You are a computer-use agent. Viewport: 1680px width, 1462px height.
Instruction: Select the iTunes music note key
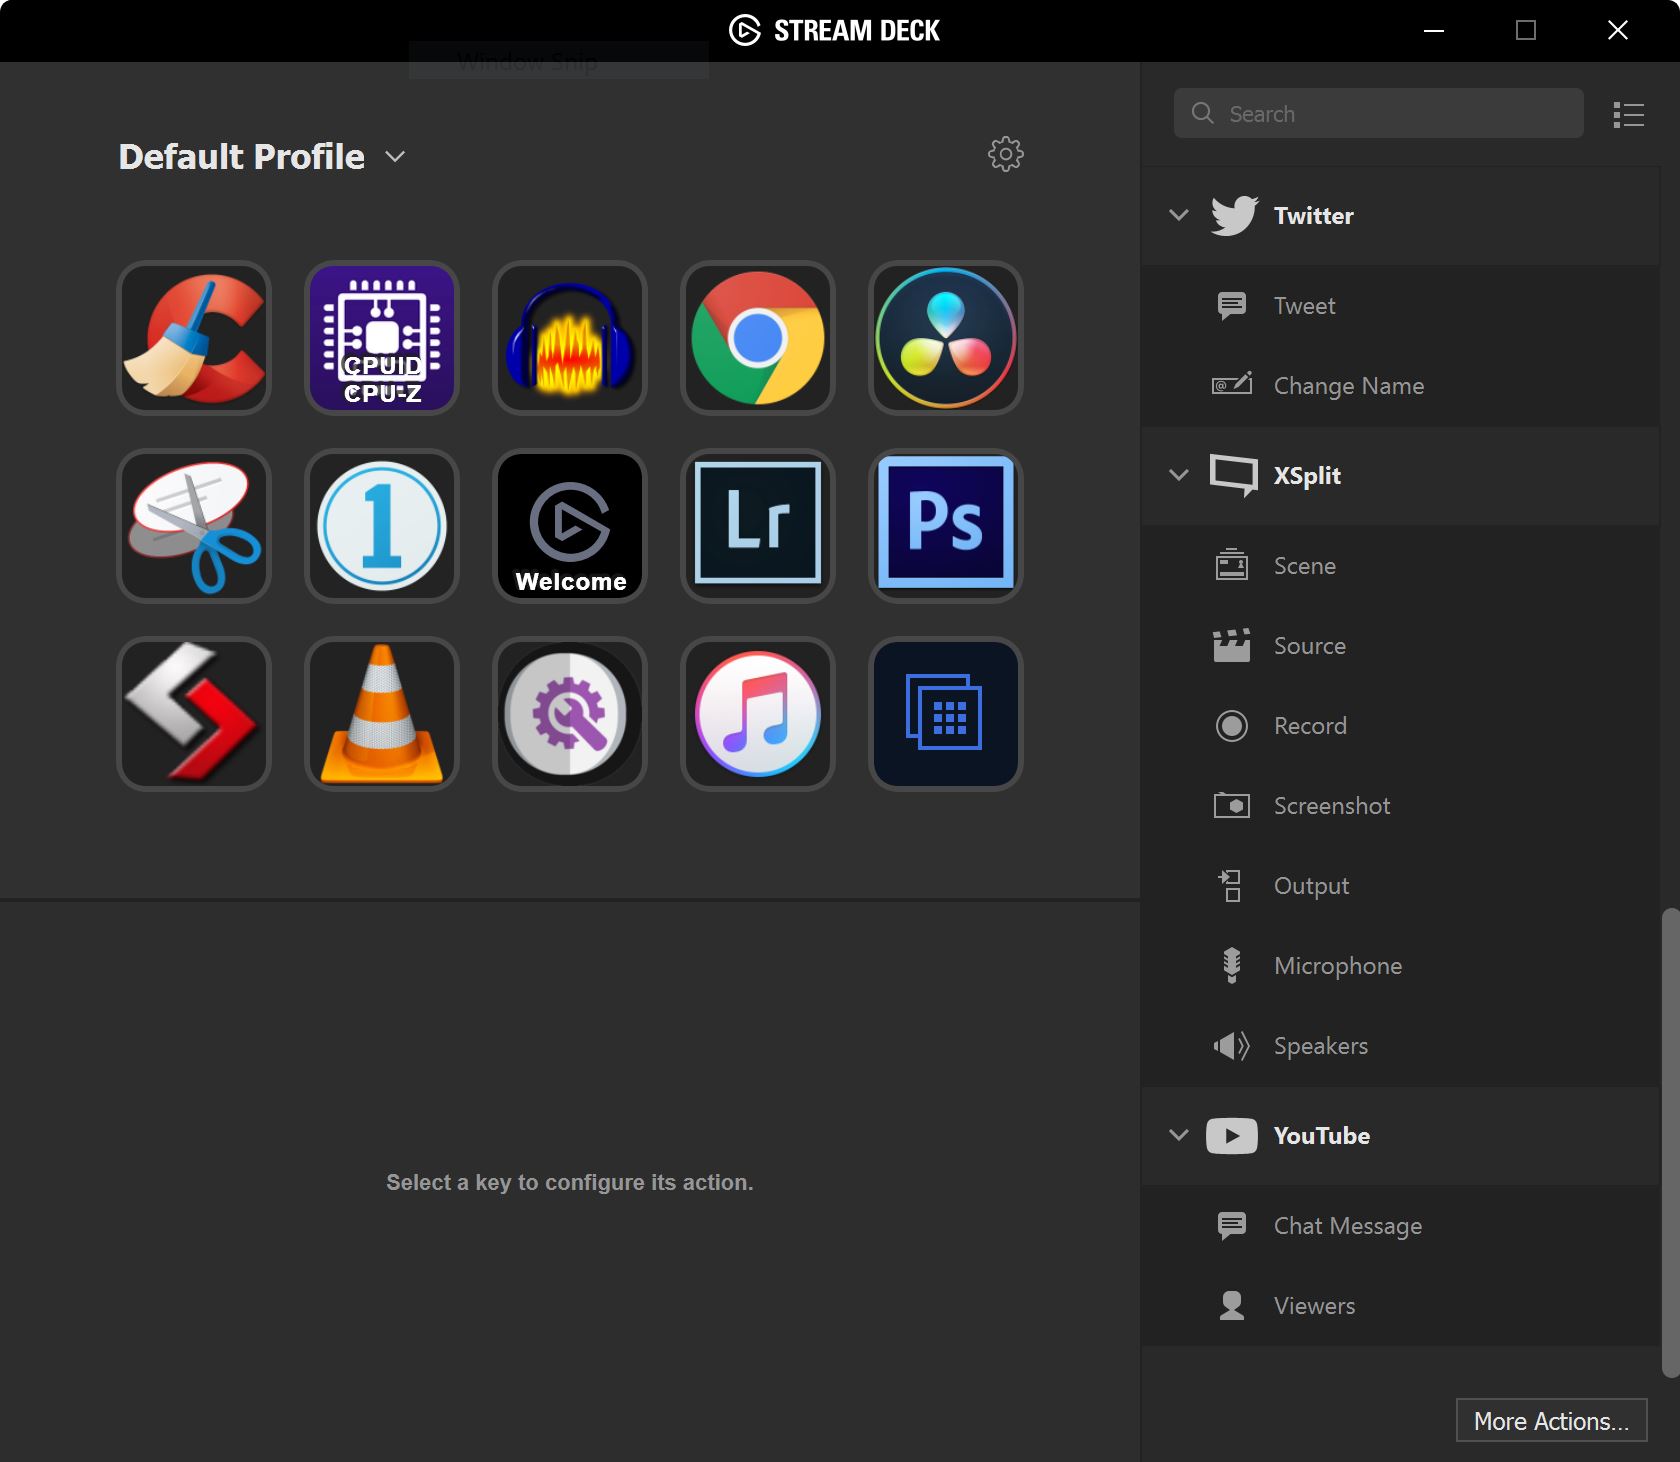[758, 714]
